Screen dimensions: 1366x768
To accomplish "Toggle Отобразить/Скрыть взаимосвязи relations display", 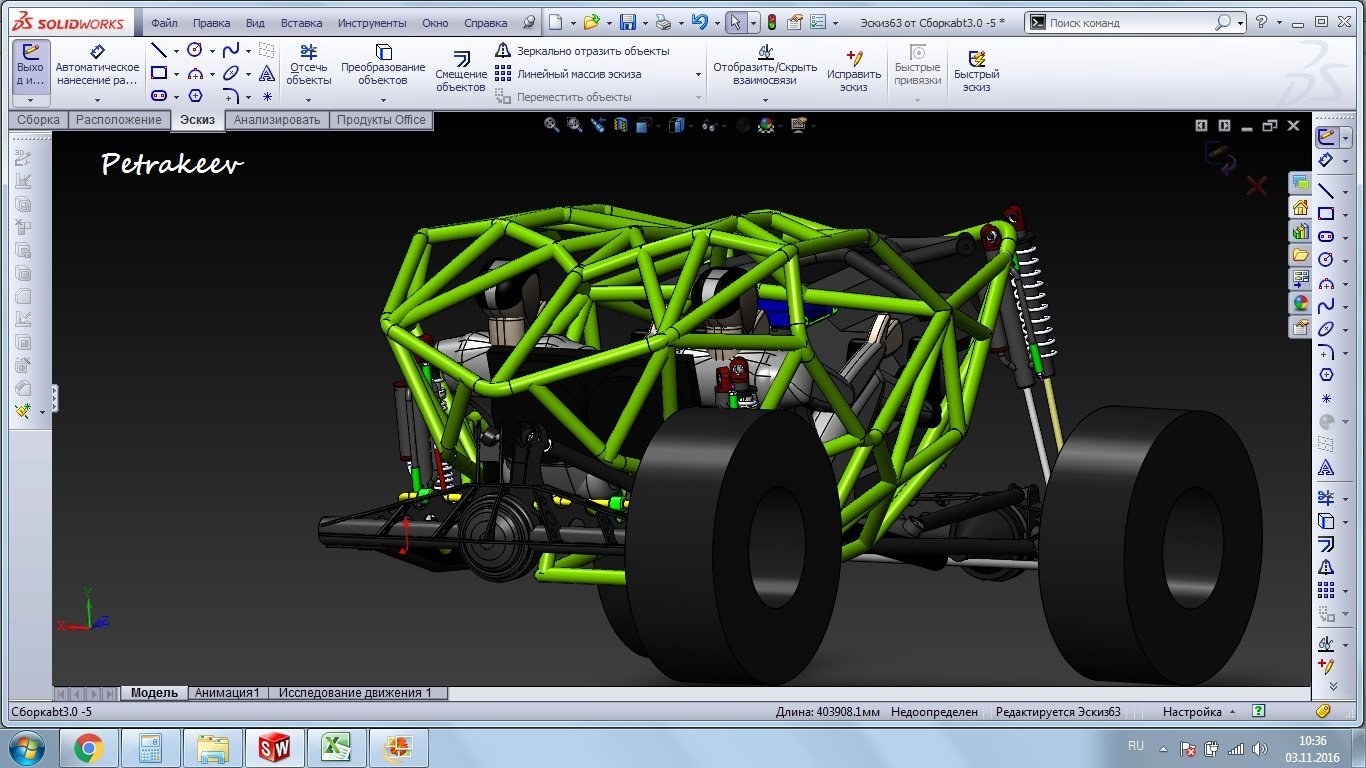I will coord(765,65).
